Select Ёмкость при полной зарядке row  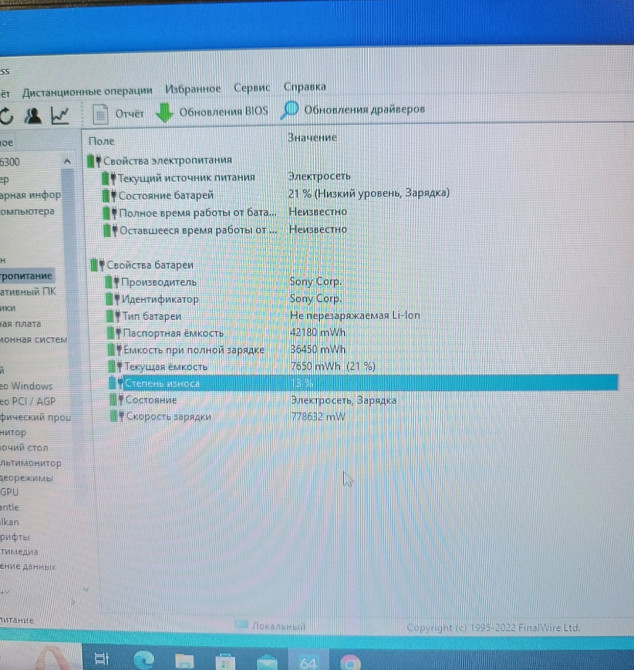coord(194,350)
